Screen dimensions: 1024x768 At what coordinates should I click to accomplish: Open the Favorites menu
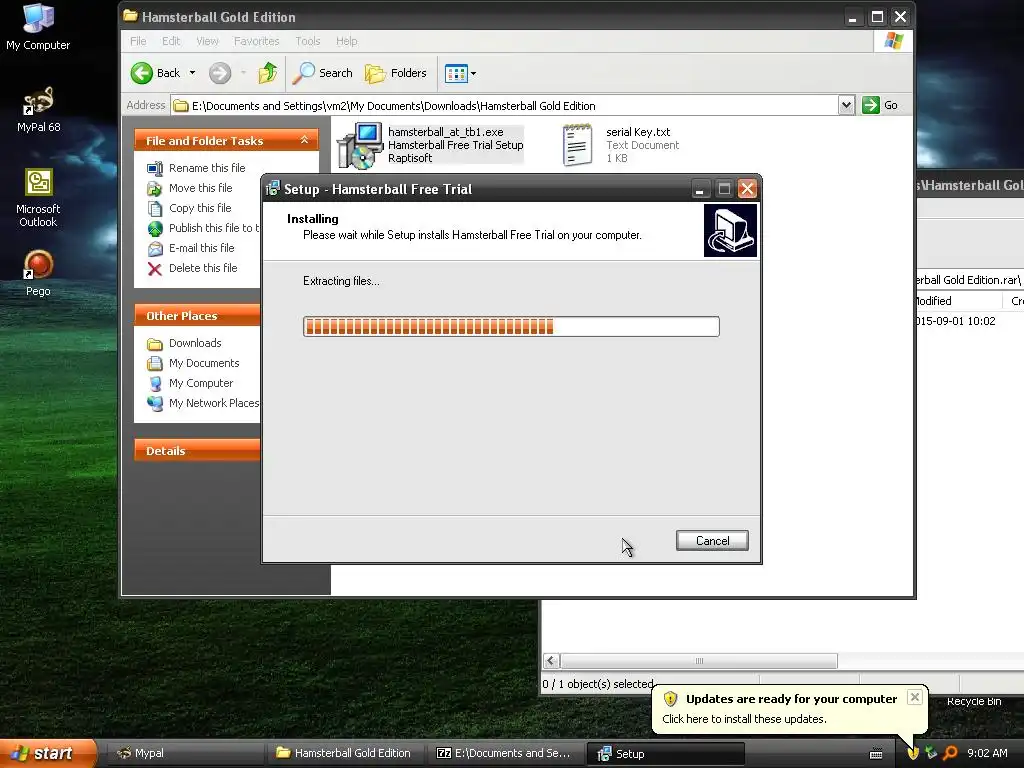point(257,41)
